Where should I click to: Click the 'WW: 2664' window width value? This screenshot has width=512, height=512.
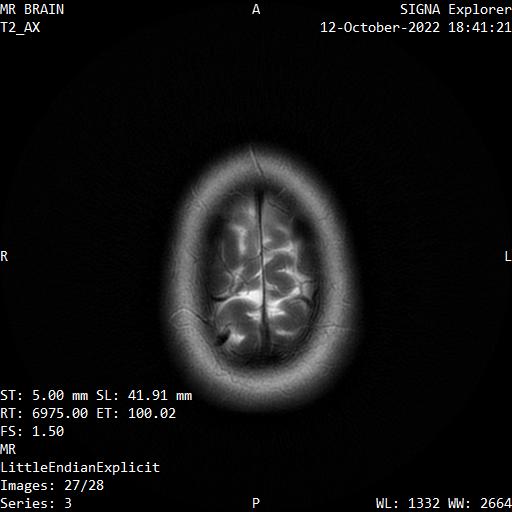pos(480,503)
